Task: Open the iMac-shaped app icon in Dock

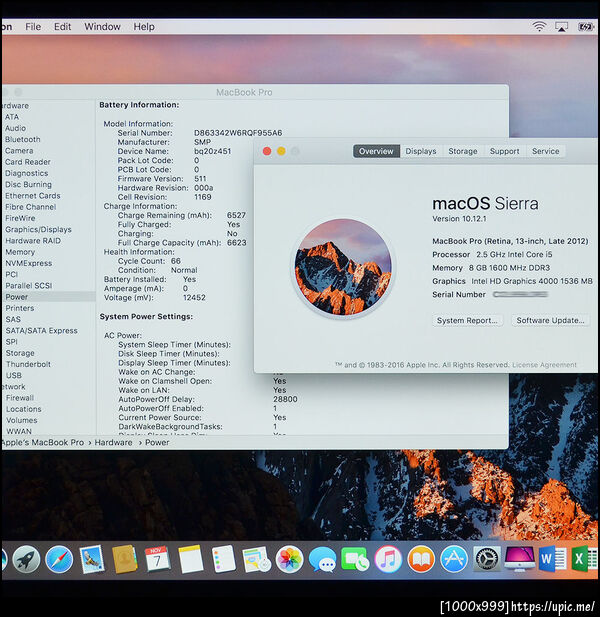Action: tap(519, 559)
